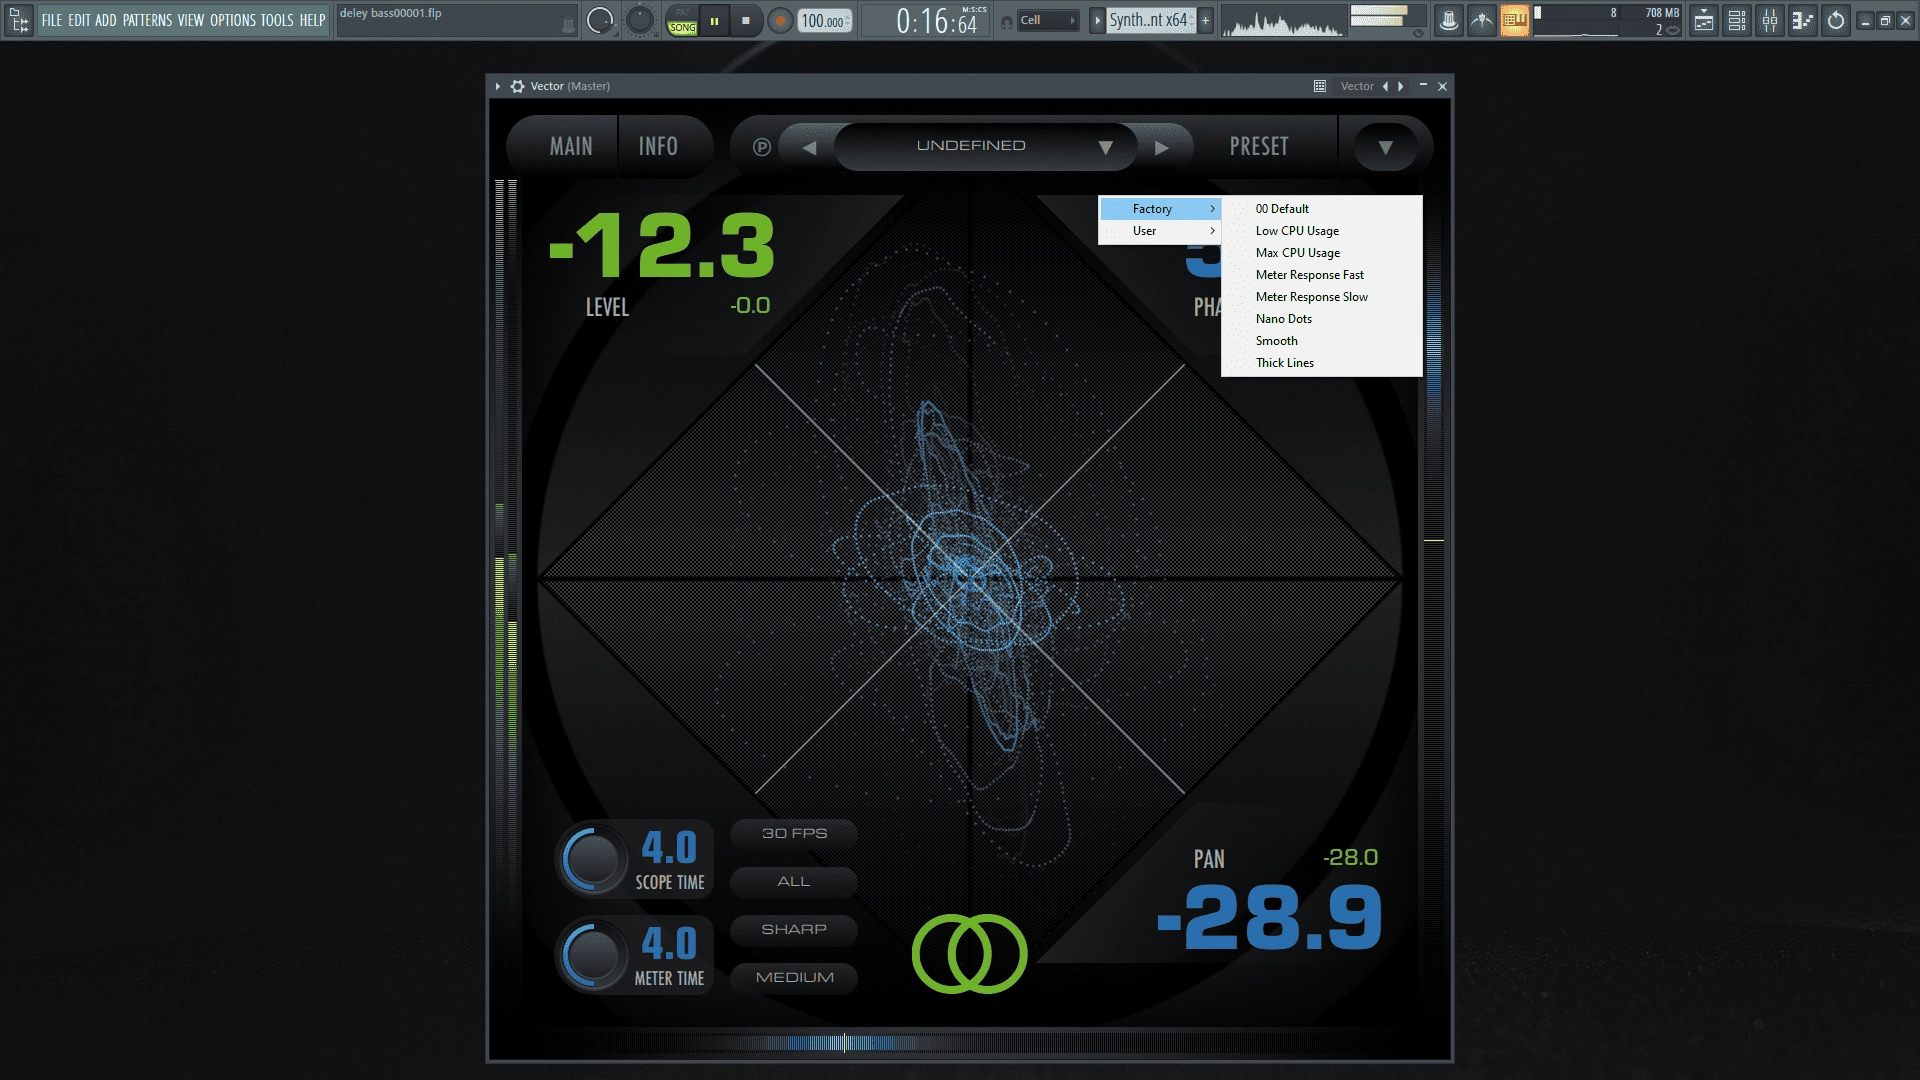Go to previous preset arrow beside UNDEFINED

pyautogui.click(x=809, y=147)
